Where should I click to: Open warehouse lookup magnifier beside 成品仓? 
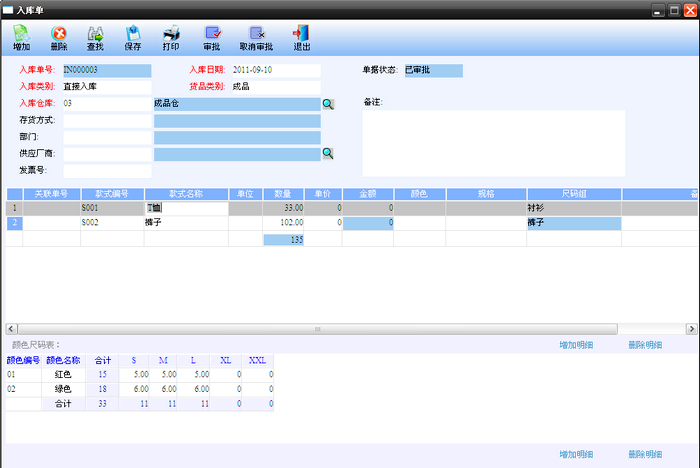click(327, 104)
